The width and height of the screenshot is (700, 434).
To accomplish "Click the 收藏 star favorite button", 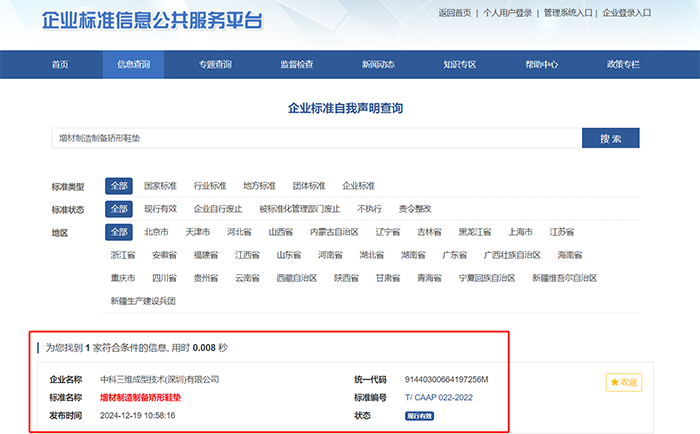I will [623, 383].
